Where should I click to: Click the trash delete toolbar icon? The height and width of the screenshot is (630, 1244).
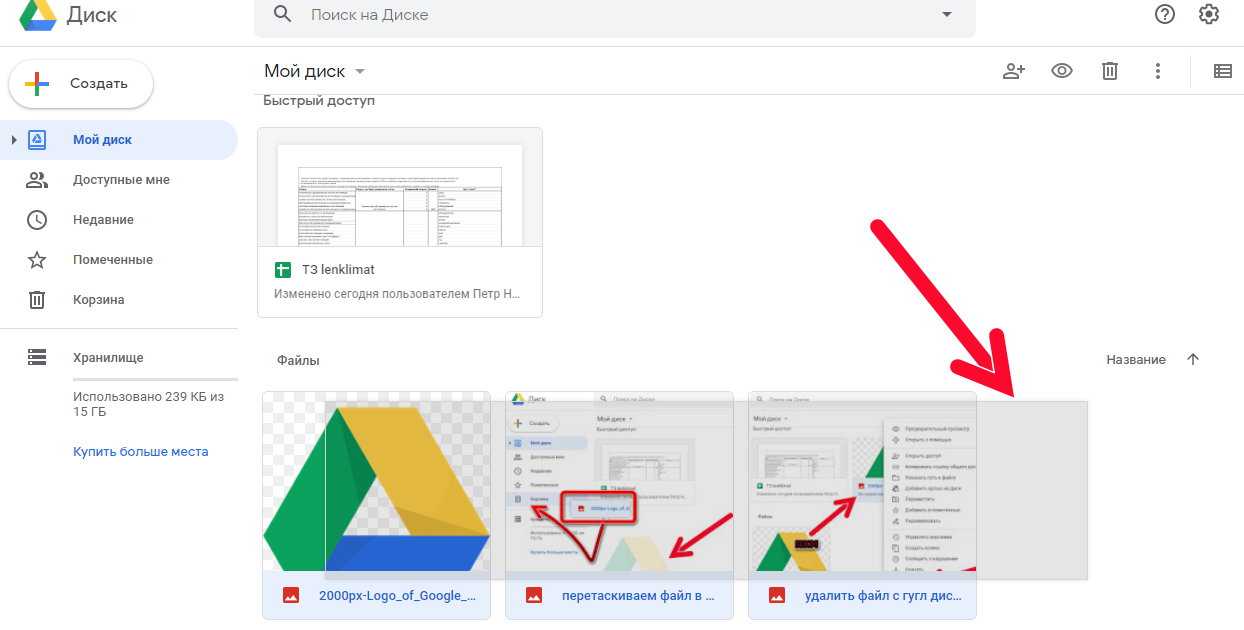1110,71
